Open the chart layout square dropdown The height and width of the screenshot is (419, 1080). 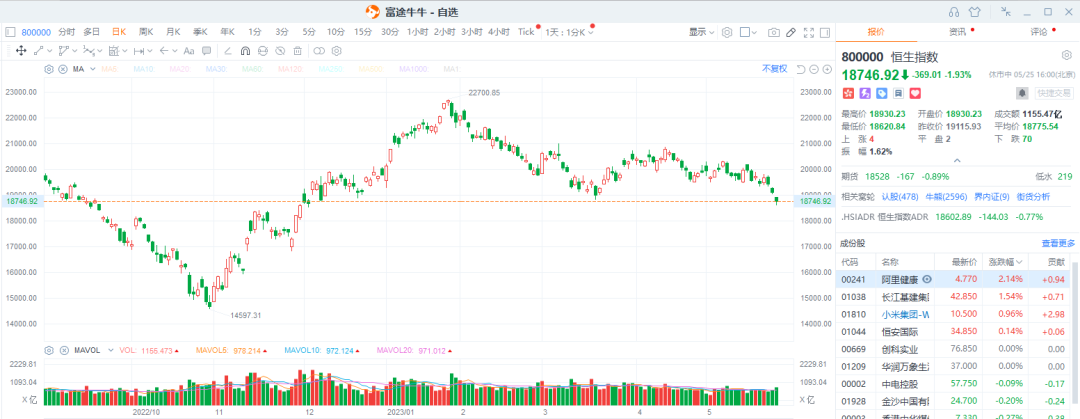[x=749, y=32]
